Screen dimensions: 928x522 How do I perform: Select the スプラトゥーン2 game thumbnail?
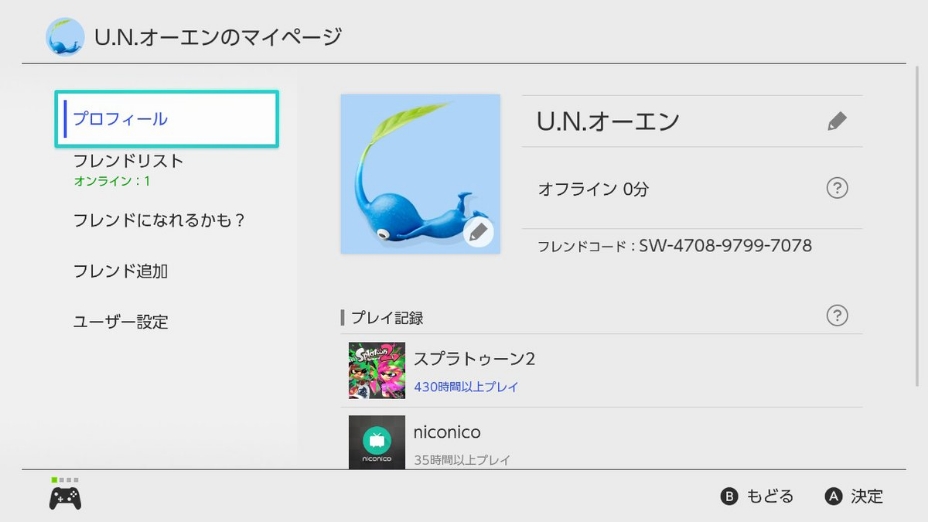[377, 370]
